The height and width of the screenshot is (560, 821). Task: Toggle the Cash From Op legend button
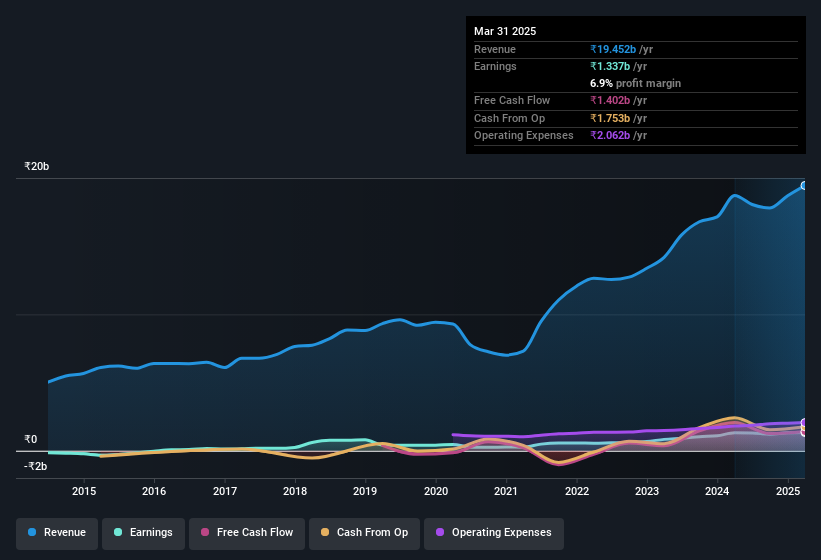364,534
